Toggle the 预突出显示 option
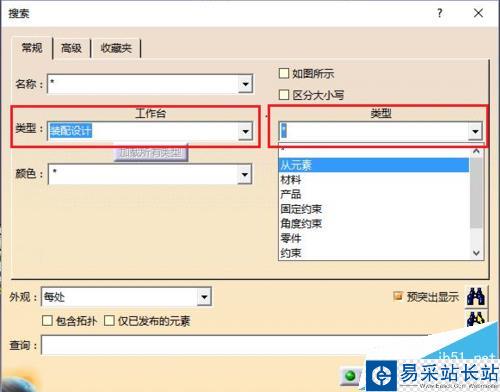The width and height of the screenshot is (500, 392). [x=398, y=296]
